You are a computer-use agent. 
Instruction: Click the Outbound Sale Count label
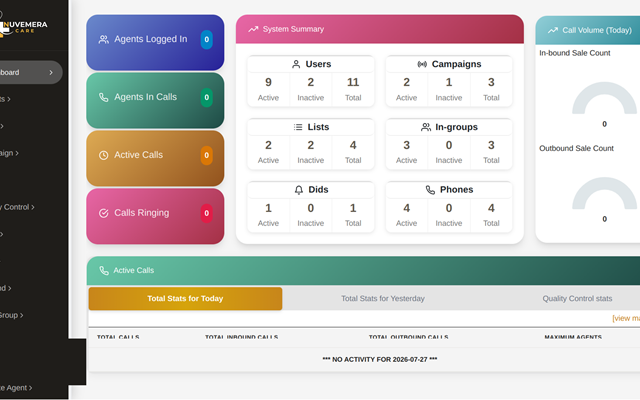576,149
